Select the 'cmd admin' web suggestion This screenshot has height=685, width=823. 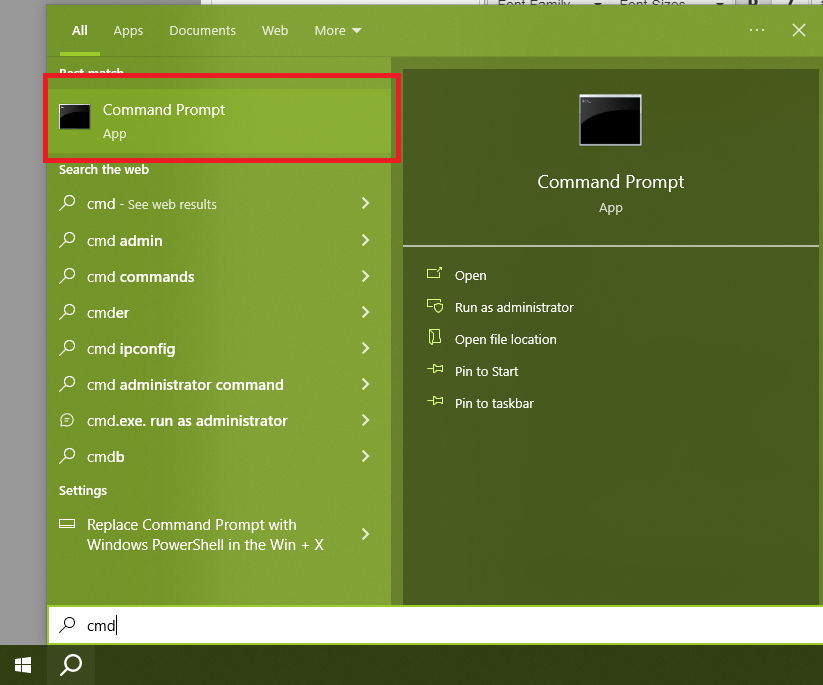point(219,240)
